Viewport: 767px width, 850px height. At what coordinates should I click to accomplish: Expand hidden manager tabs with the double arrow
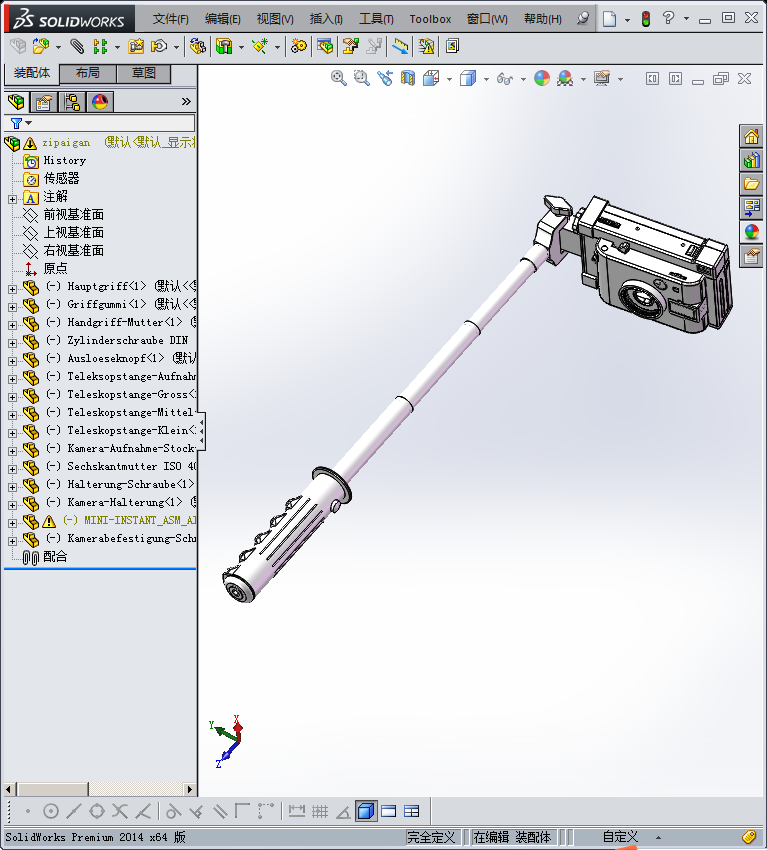186,101
